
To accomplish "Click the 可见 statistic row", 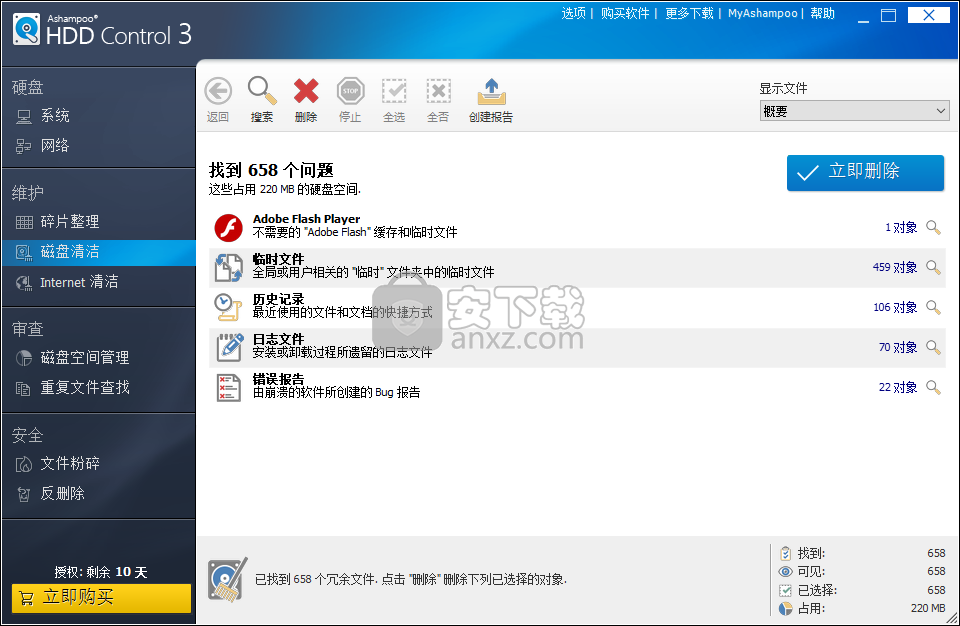I will [862, 571].
